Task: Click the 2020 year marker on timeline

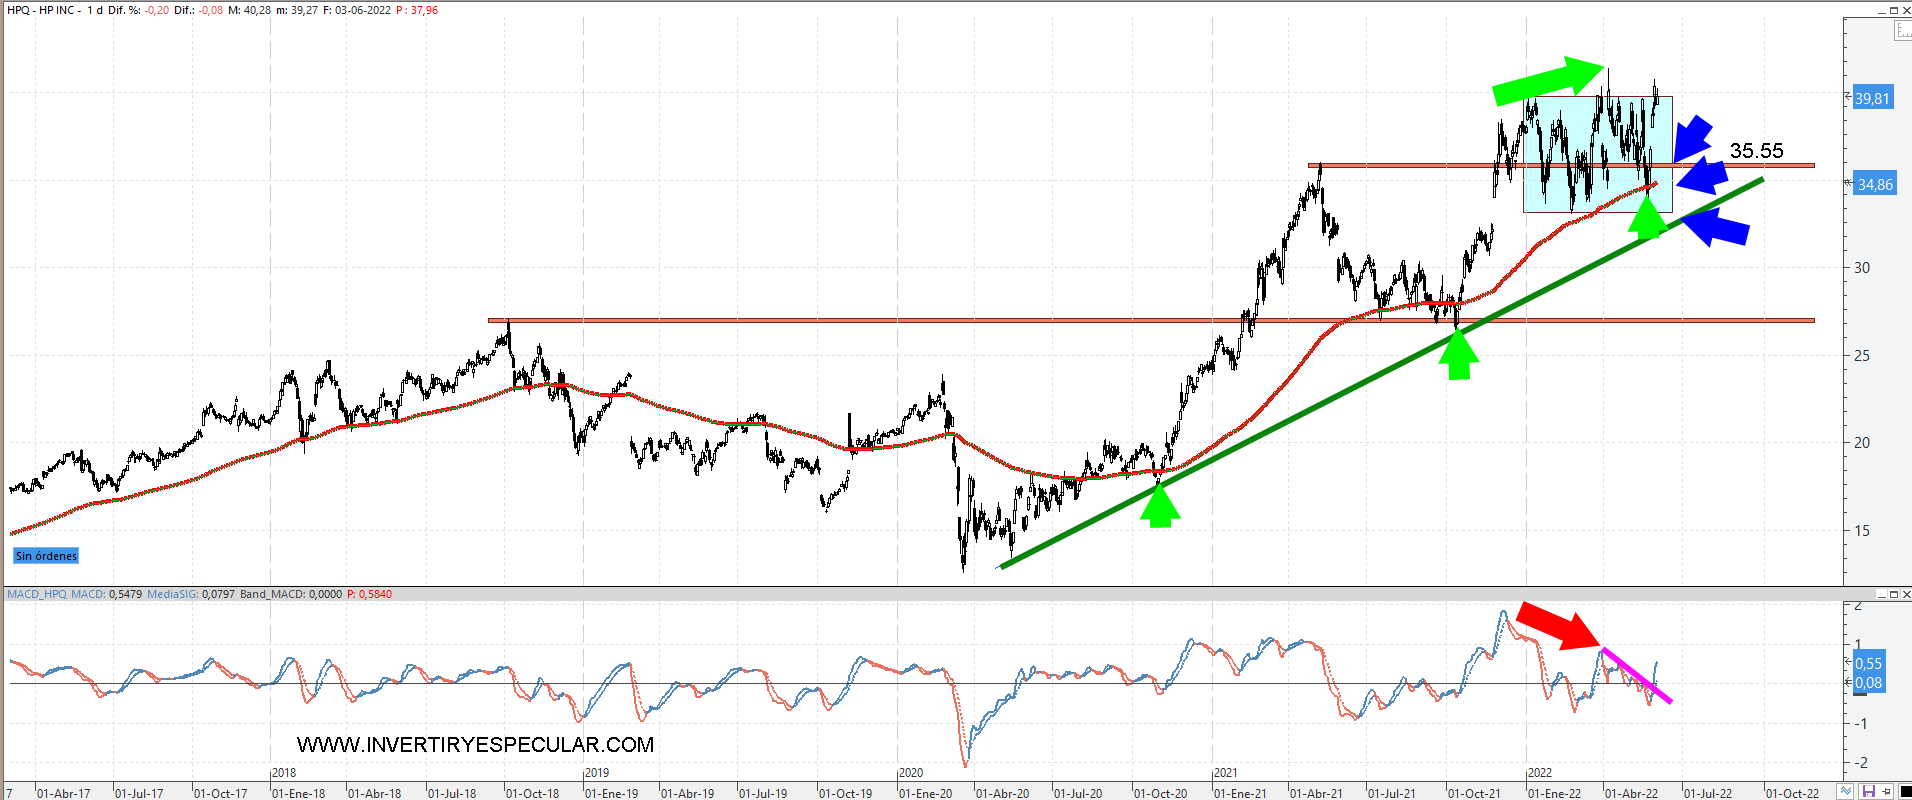Action: 911,773
